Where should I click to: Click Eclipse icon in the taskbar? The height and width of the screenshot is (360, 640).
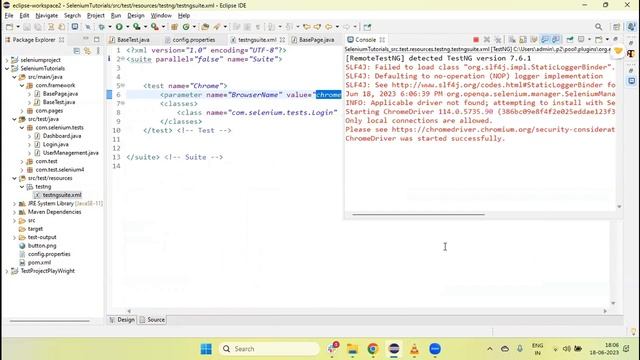[394, 349]
